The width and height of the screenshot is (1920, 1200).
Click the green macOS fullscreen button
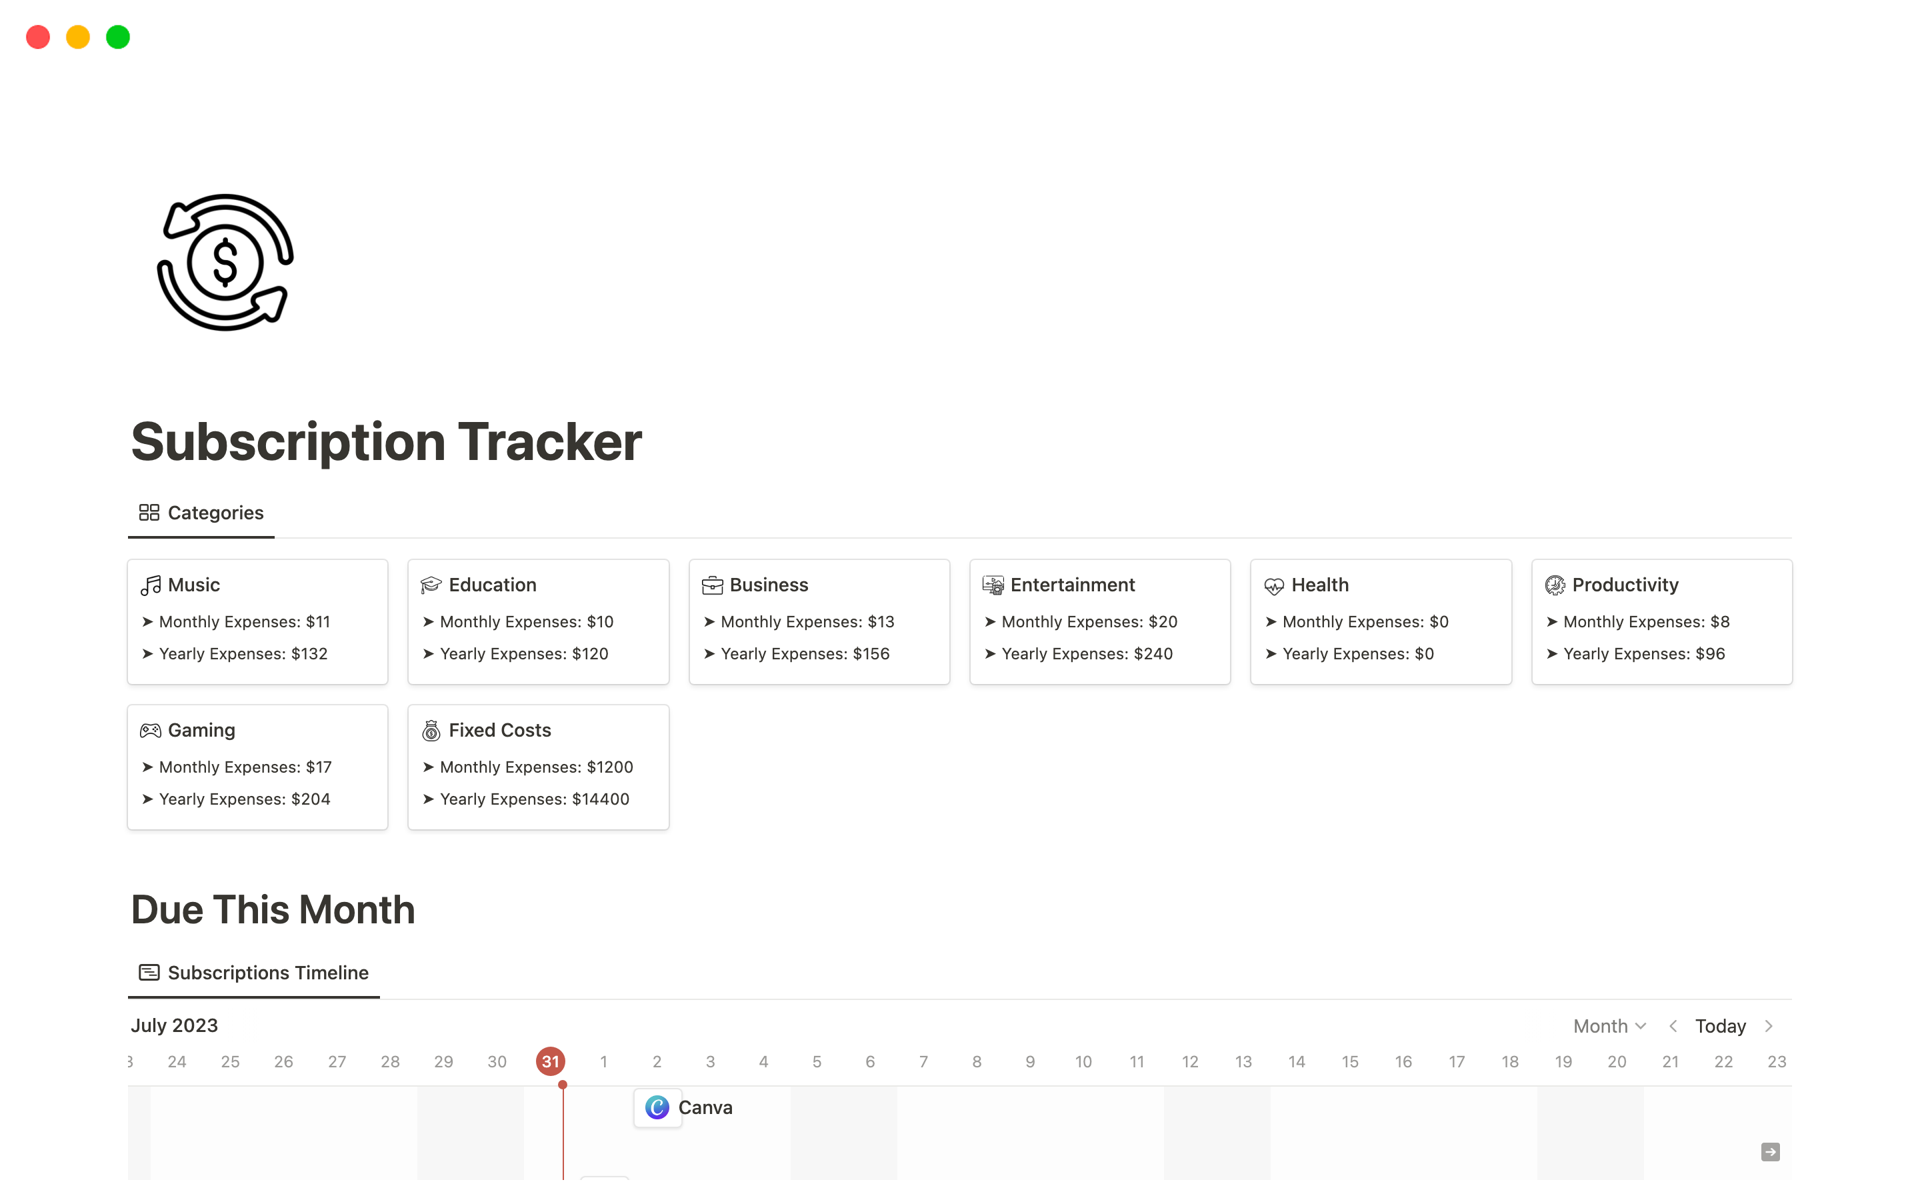click(118, 37)
